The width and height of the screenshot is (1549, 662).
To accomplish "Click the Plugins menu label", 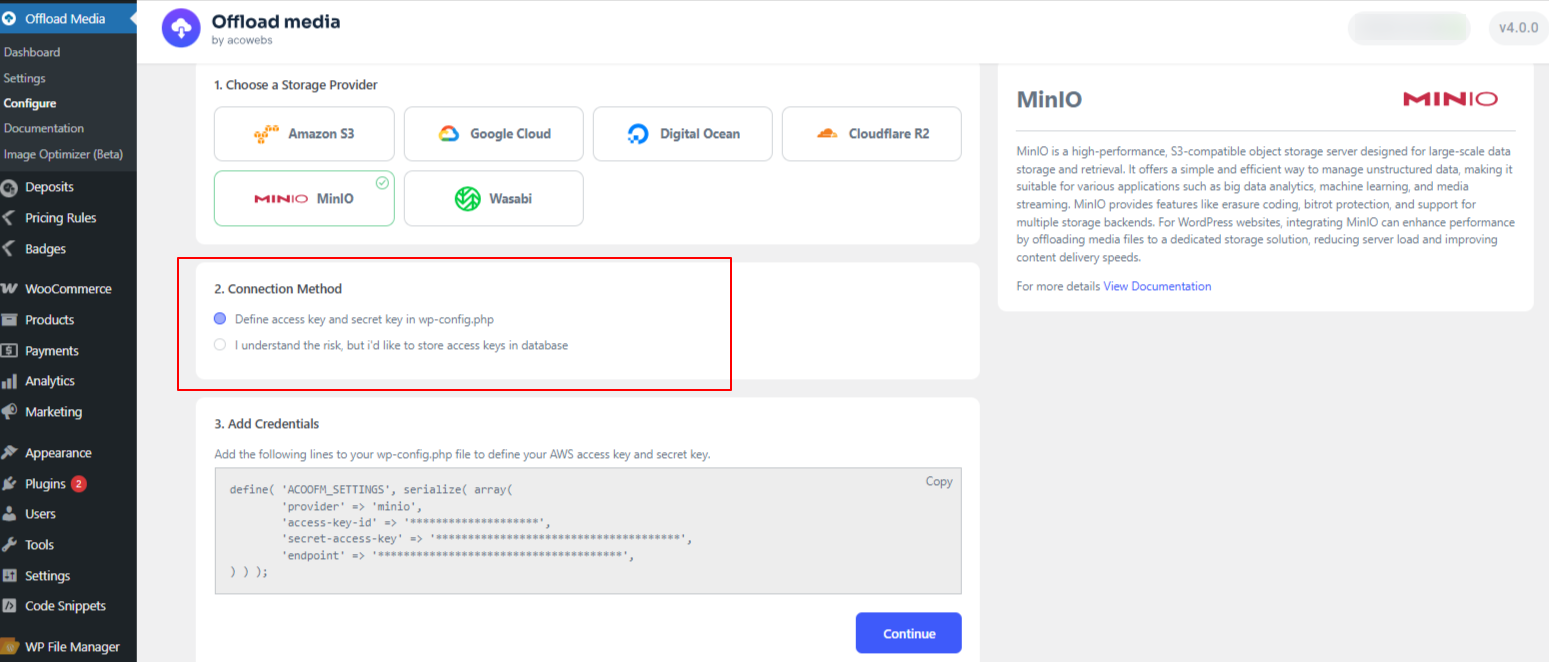I will pos(45,484).
